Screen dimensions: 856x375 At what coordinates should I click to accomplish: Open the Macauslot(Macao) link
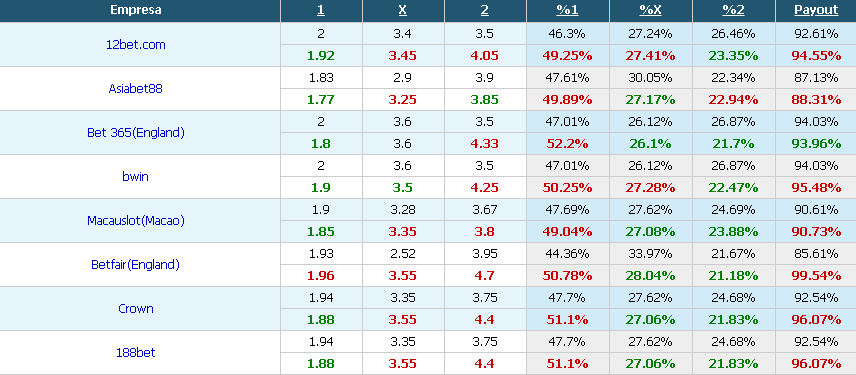pos(135,221)
